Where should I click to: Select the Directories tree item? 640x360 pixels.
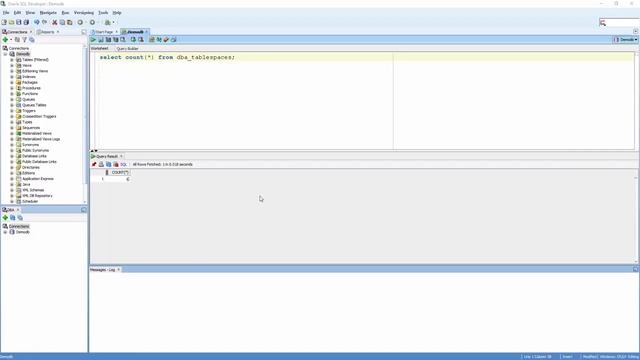31,167
